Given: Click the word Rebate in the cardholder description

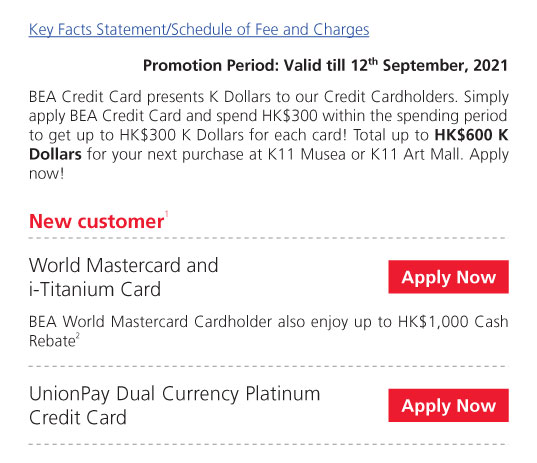Looking at the screenshot, I should 52,341.
